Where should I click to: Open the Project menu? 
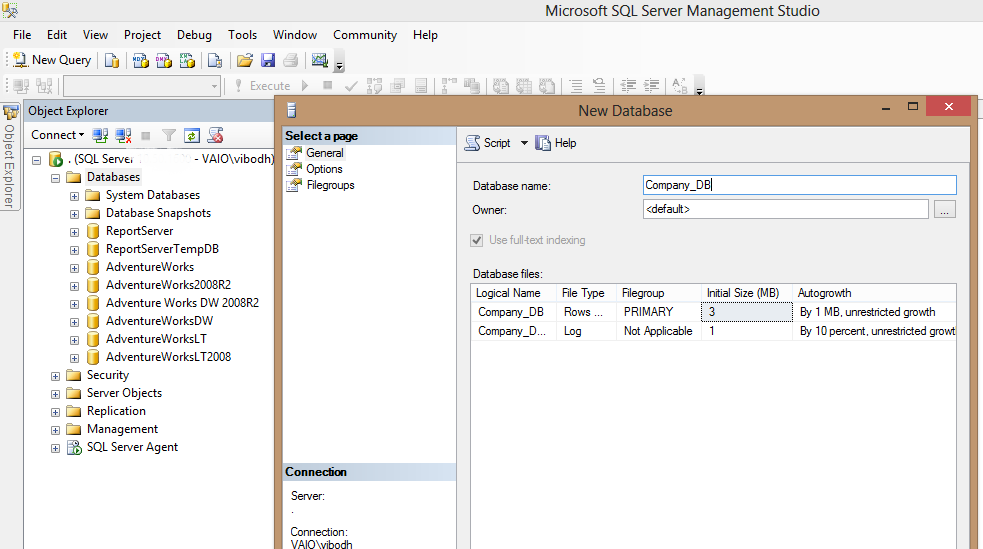tap(142, 35)
